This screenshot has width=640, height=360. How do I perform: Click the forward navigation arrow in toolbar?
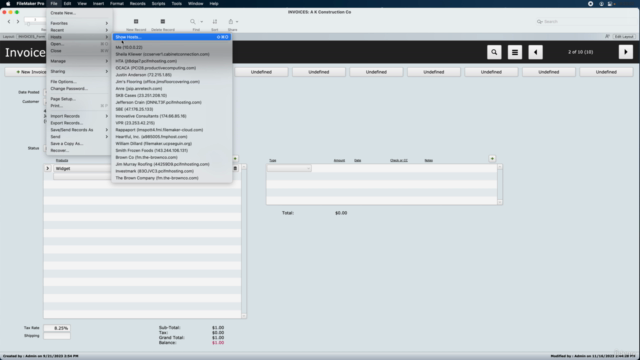coord(18,22)
